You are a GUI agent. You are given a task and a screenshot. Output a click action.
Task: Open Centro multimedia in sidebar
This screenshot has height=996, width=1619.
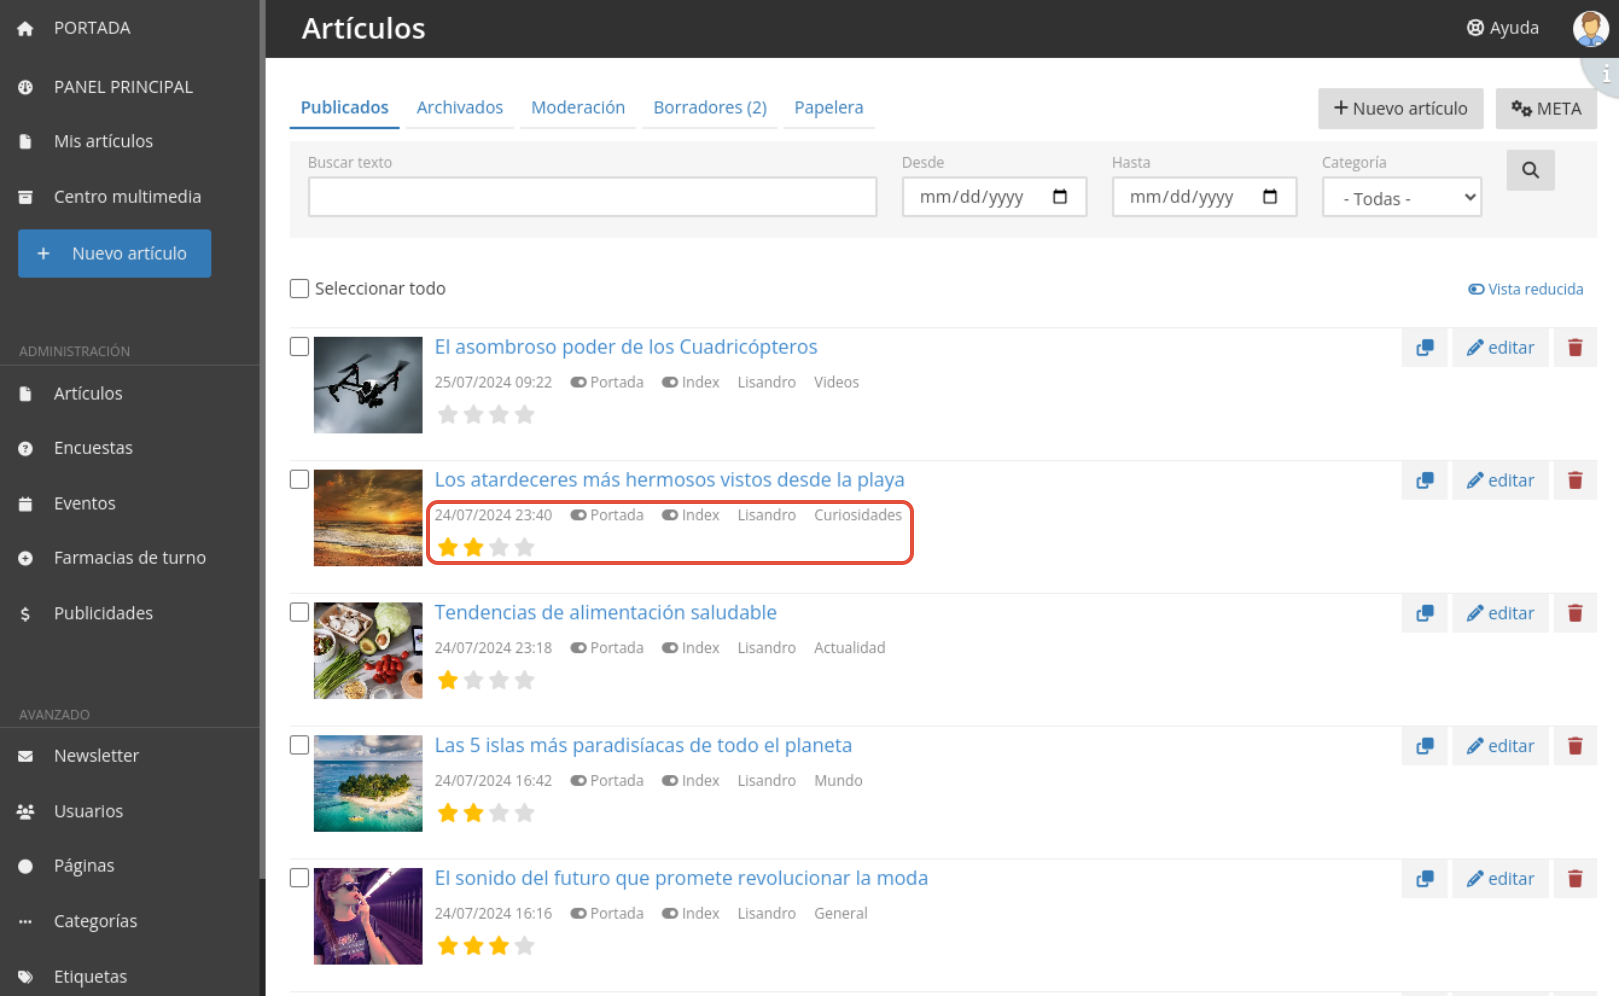(127, 197)
